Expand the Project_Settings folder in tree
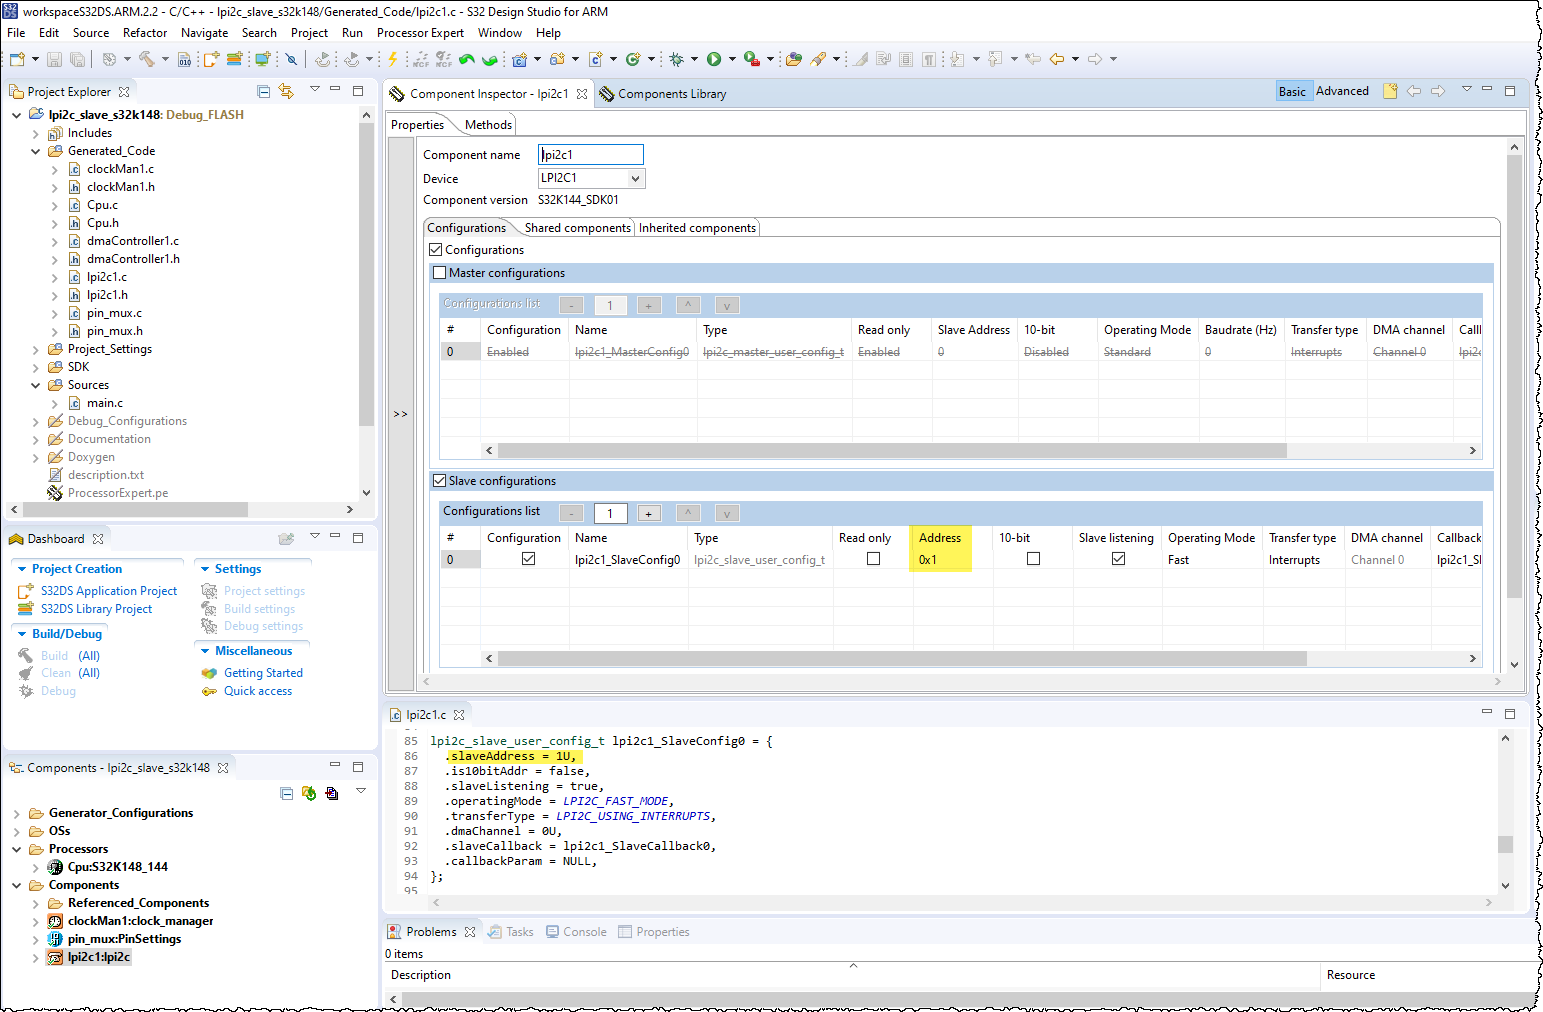Screen dimensions: 1543x1012 coord(36,350)
